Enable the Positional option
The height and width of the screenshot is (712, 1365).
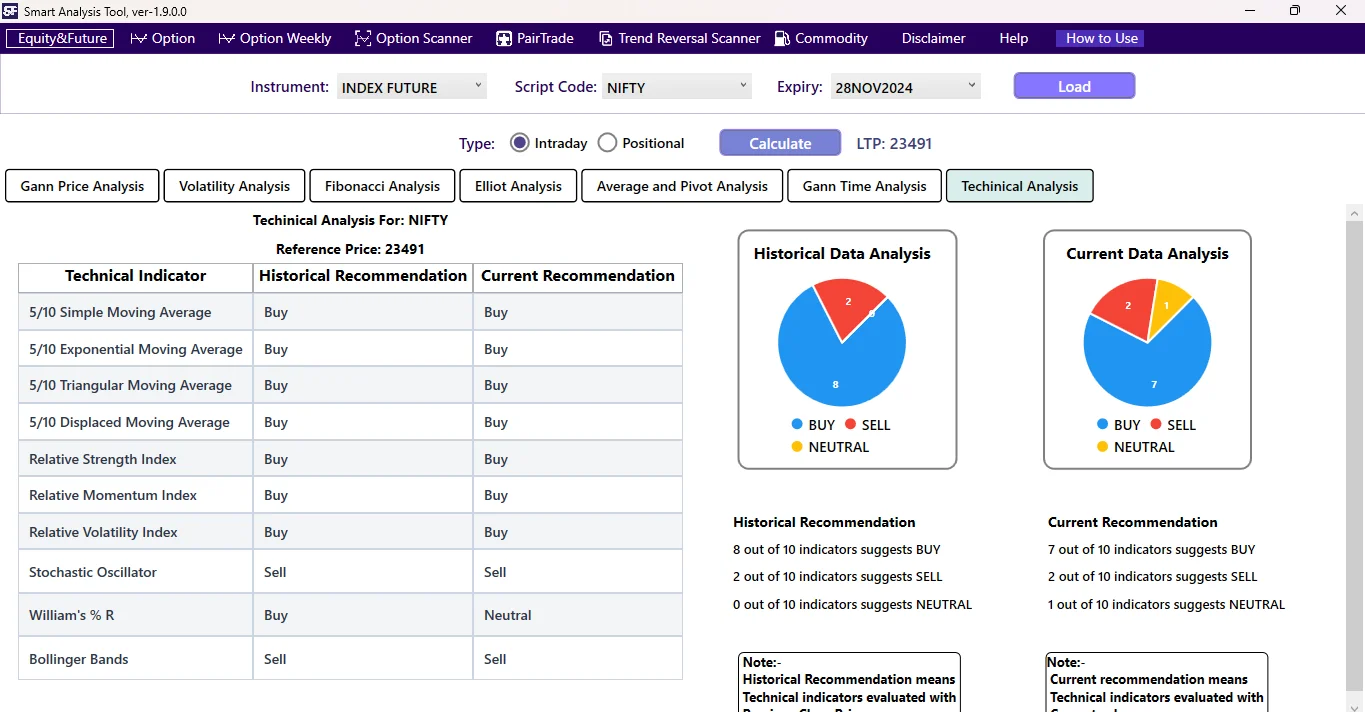click(x=607, y=142)
